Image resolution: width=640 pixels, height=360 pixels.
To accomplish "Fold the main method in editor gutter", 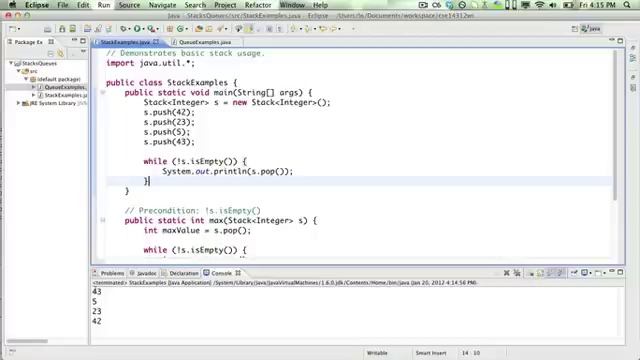I will click(x=103, y=93).
